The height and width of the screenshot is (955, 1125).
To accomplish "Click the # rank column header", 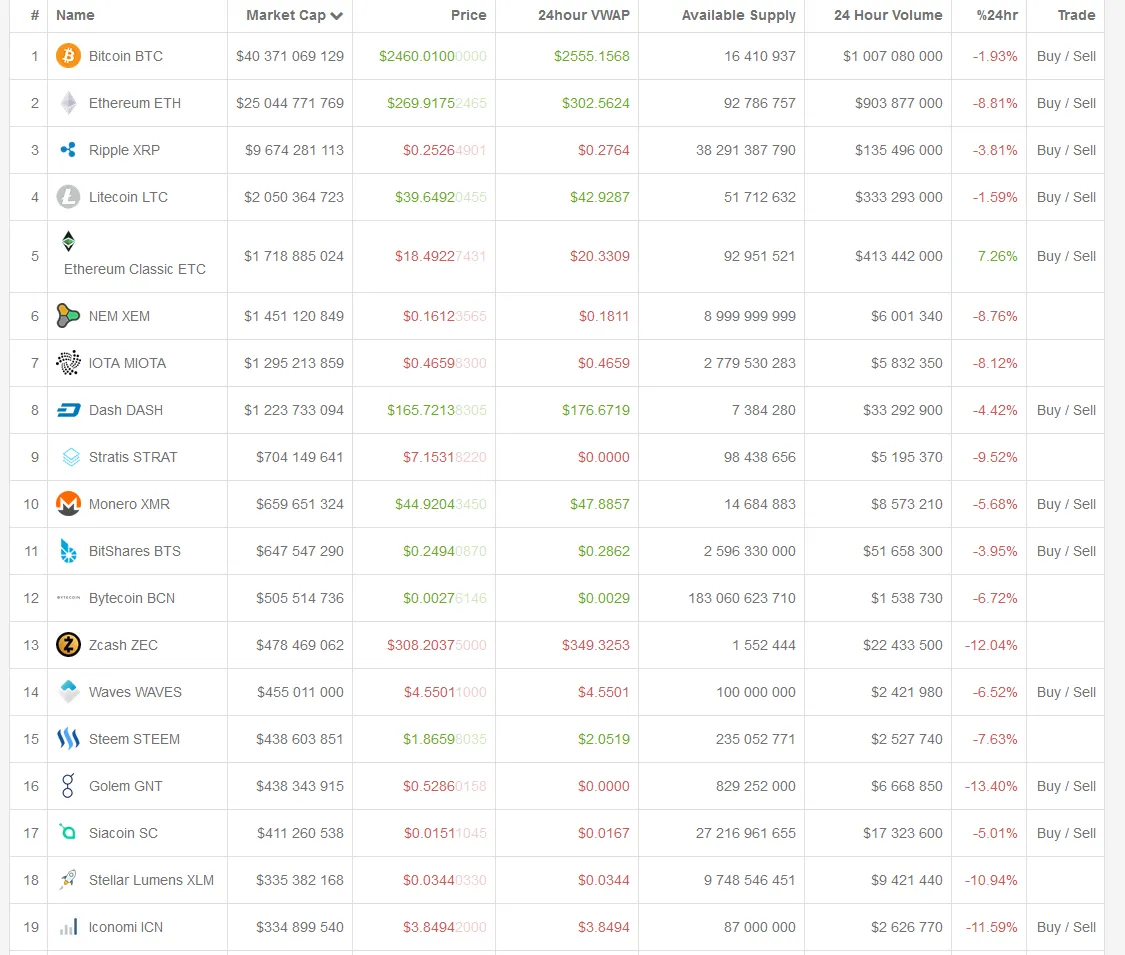I will point(34,15).
